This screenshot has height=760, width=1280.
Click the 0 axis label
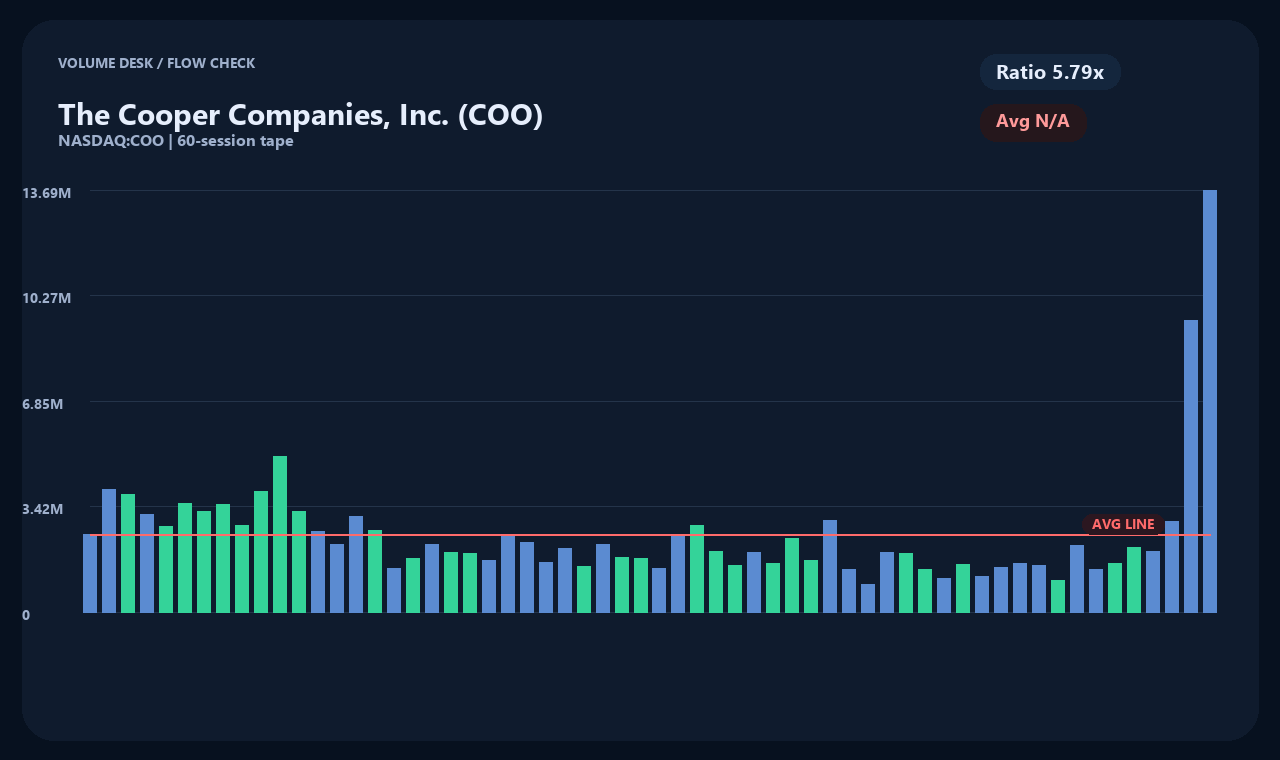(26, 615)
